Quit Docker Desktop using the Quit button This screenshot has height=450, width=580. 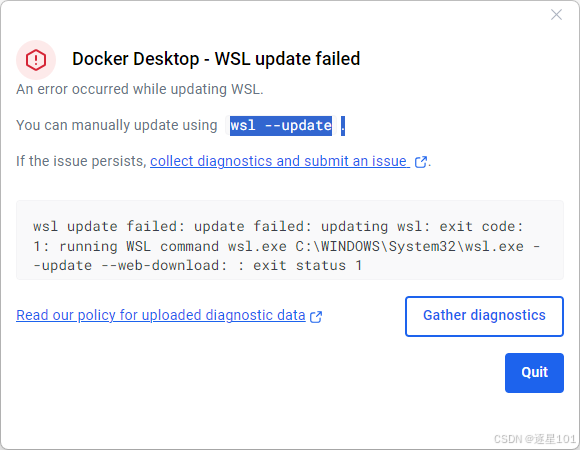click(534, 373)
